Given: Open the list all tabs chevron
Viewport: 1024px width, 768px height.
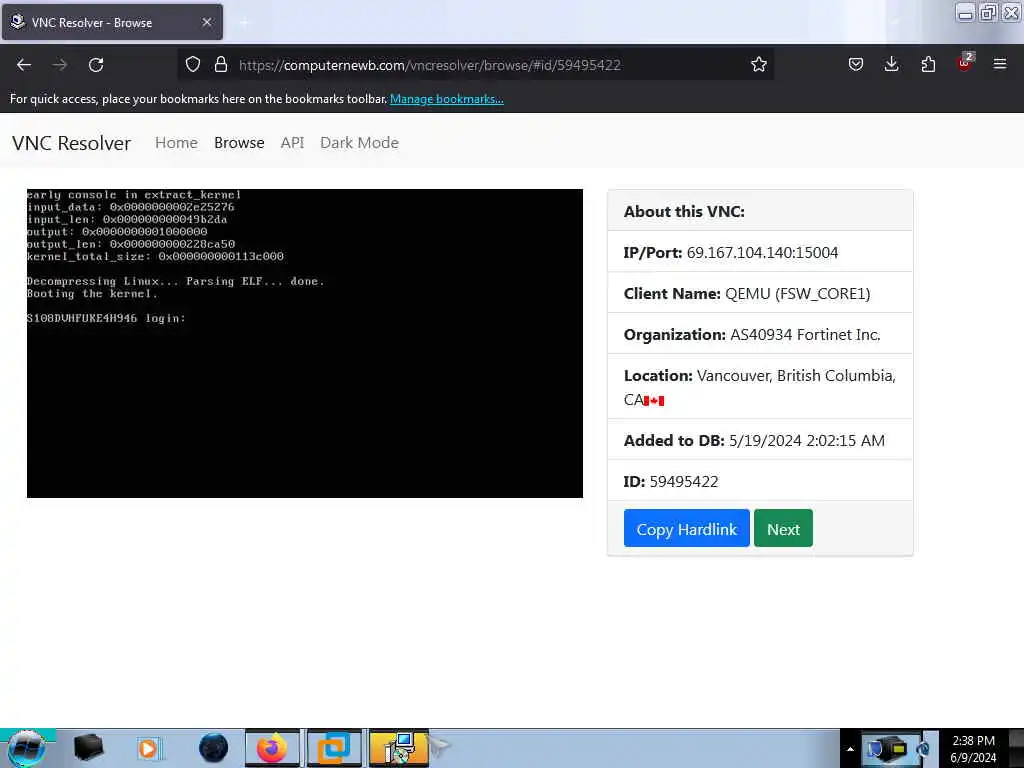Looking at the screenshot, I should coord(895,23).
